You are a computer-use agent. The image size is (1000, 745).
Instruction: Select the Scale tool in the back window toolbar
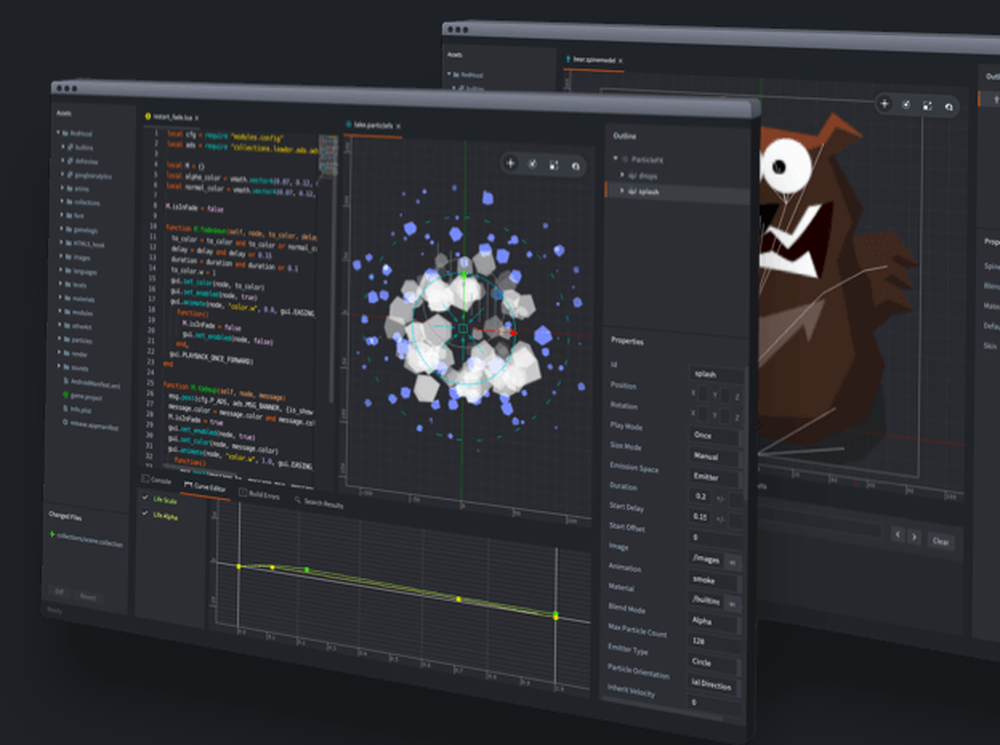click(927, 106)
